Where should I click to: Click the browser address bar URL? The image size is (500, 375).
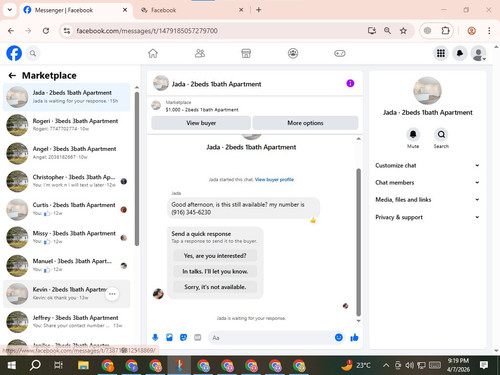tap(147, 31)
